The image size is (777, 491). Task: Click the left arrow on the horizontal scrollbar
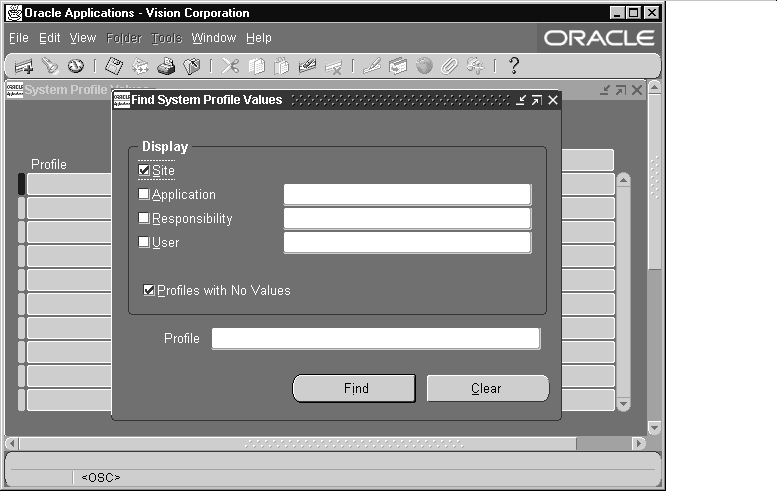pyautogui.click(x=12, y=443)
